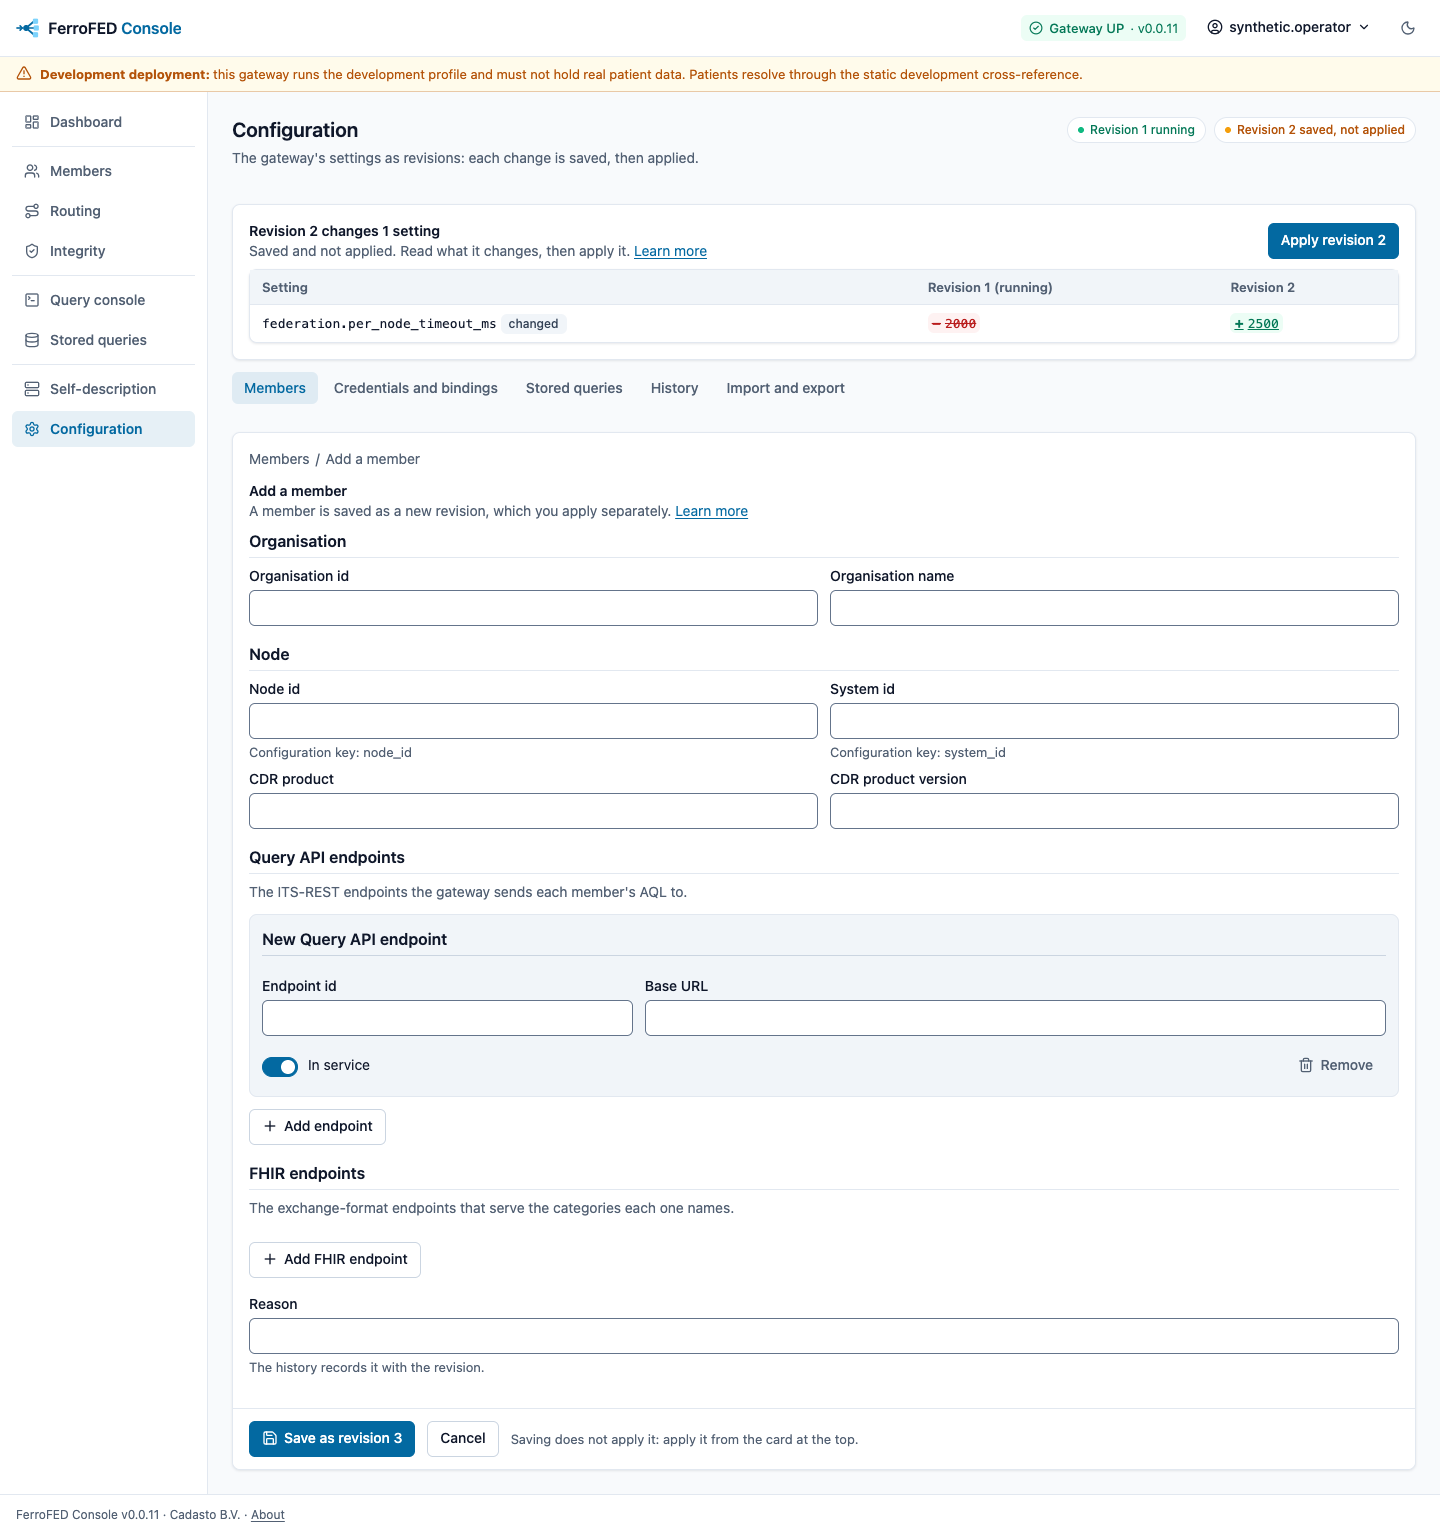Click the Revision 2 saved, not applied badge
Screen dimensions: 1440x1534
(1314, 130)
